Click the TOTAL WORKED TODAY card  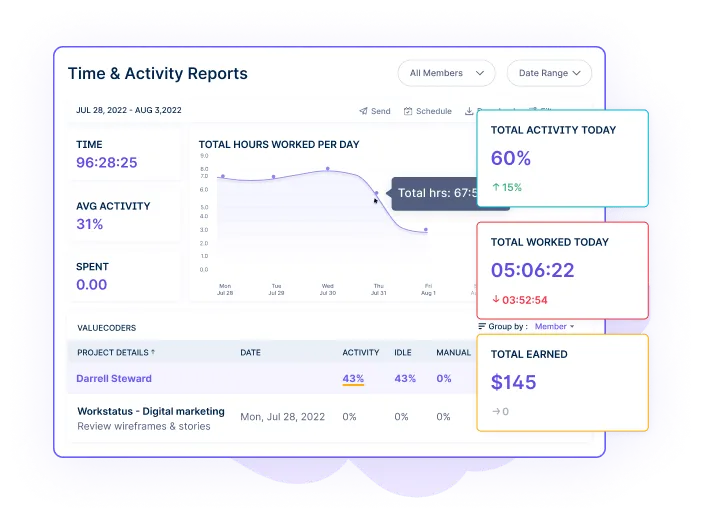pos(563,270)
